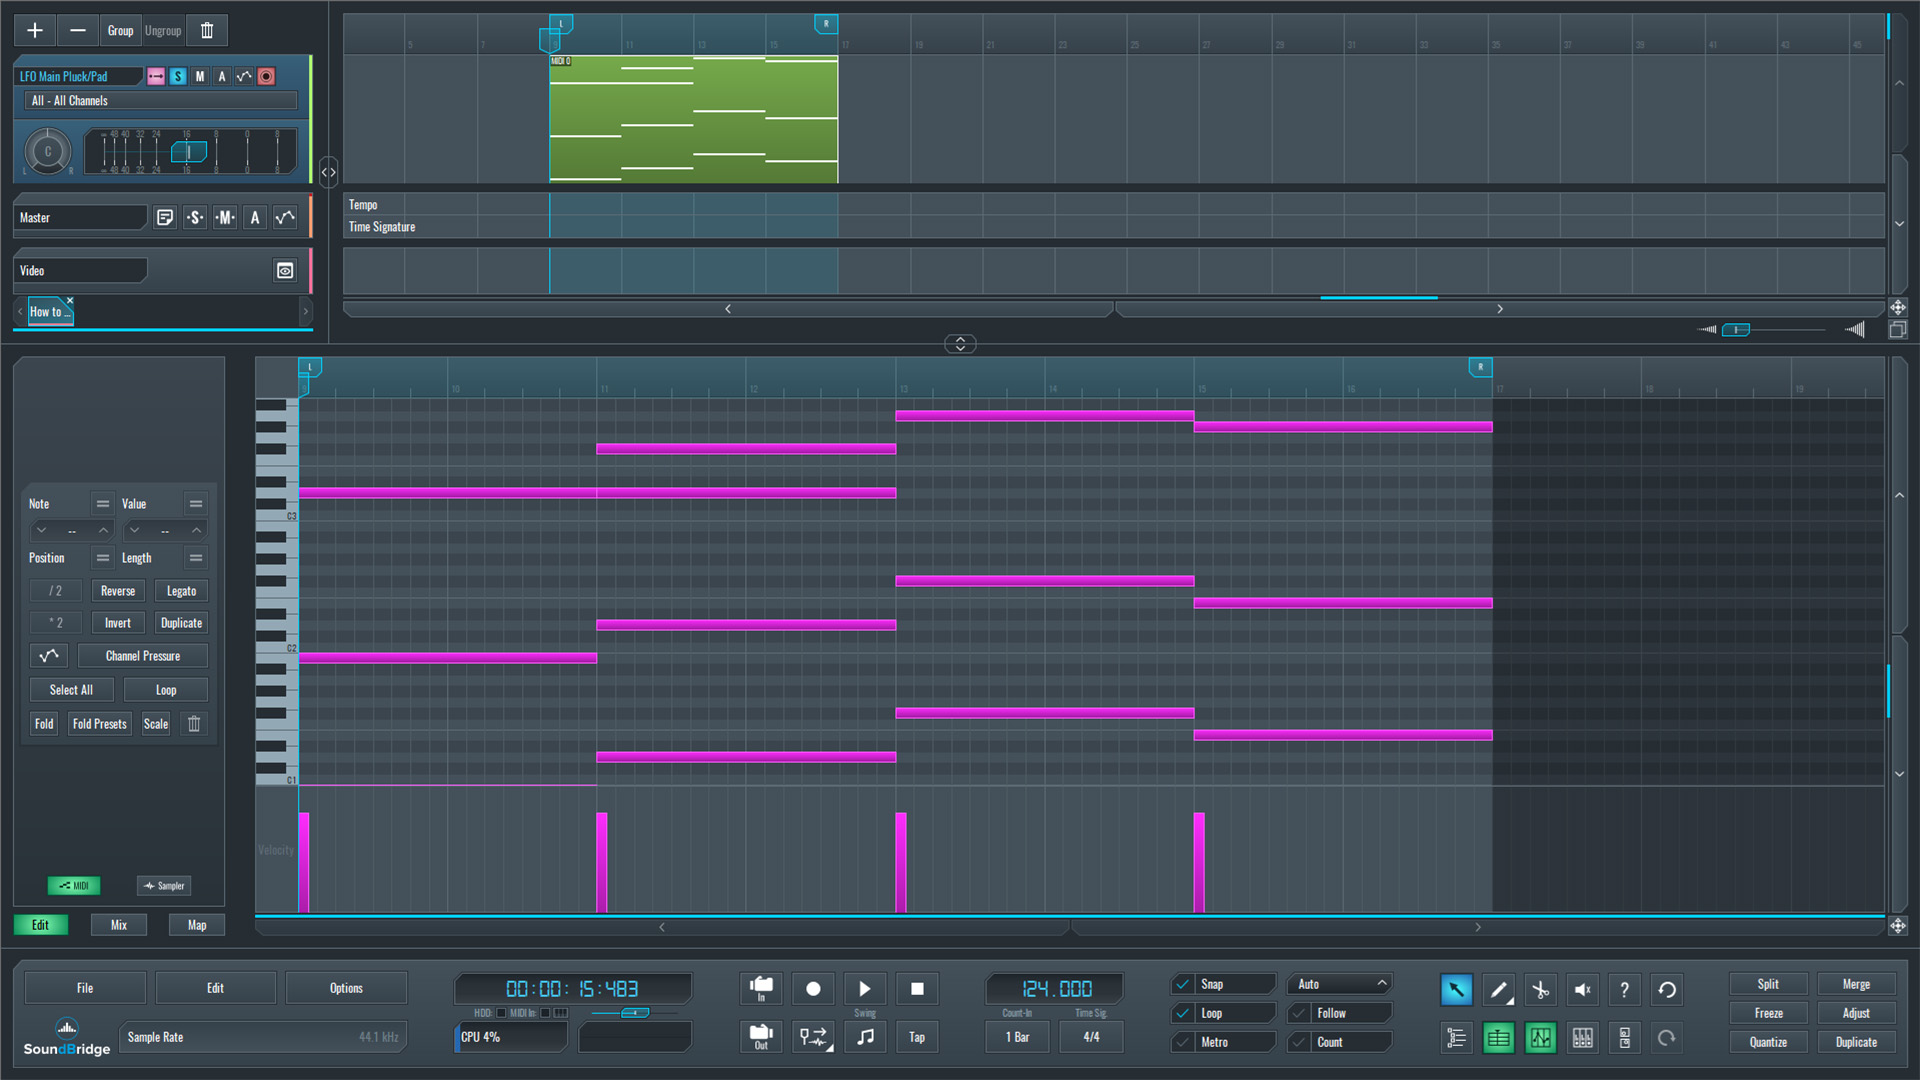
Task: Enable the Count checkbox
Action: tap(1299, 1042)
